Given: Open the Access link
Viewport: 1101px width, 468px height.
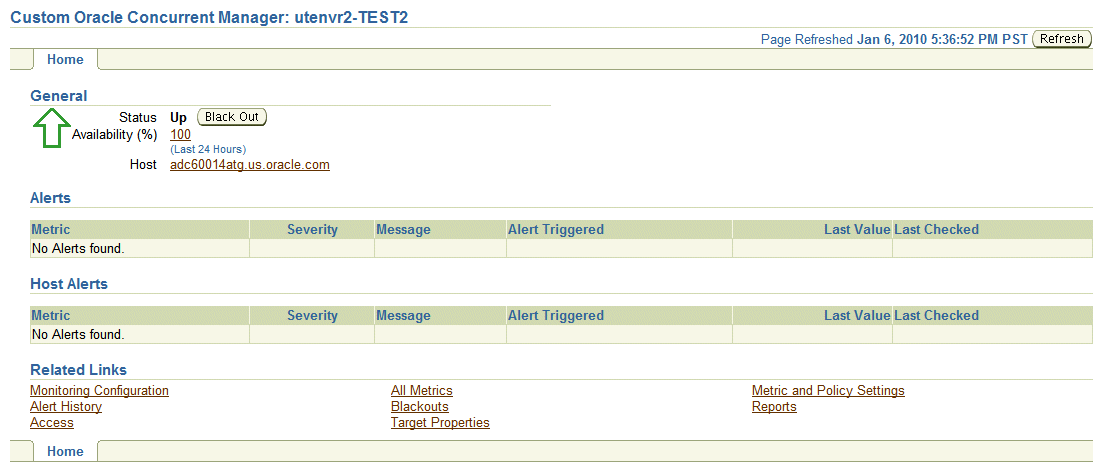Looking at the screenshot, I should (52, 423).
